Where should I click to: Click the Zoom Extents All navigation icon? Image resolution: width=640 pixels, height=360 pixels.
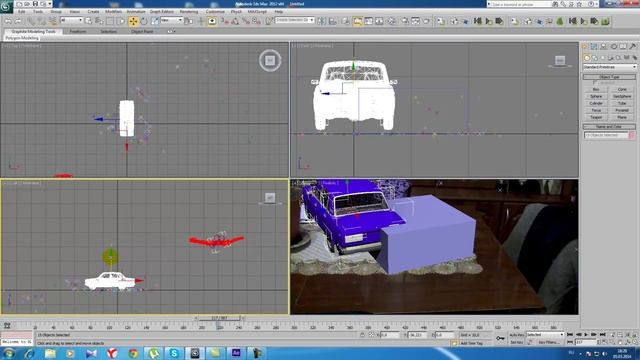(635, 334)
